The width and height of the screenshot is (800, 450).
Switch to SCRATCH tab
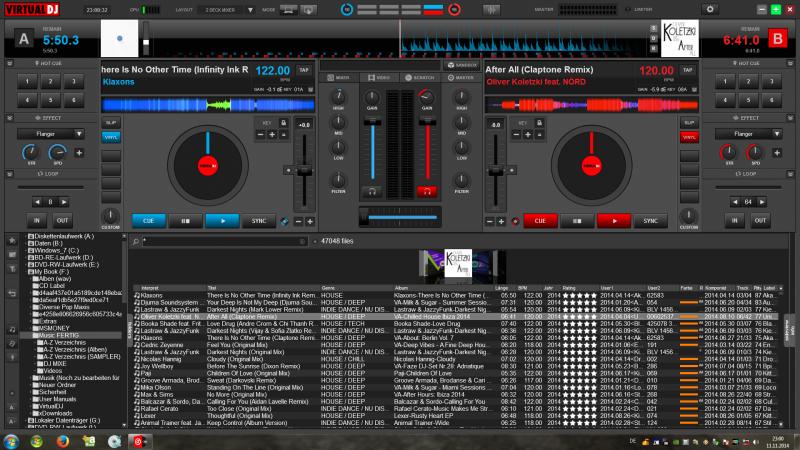click(x=419, y=78)
